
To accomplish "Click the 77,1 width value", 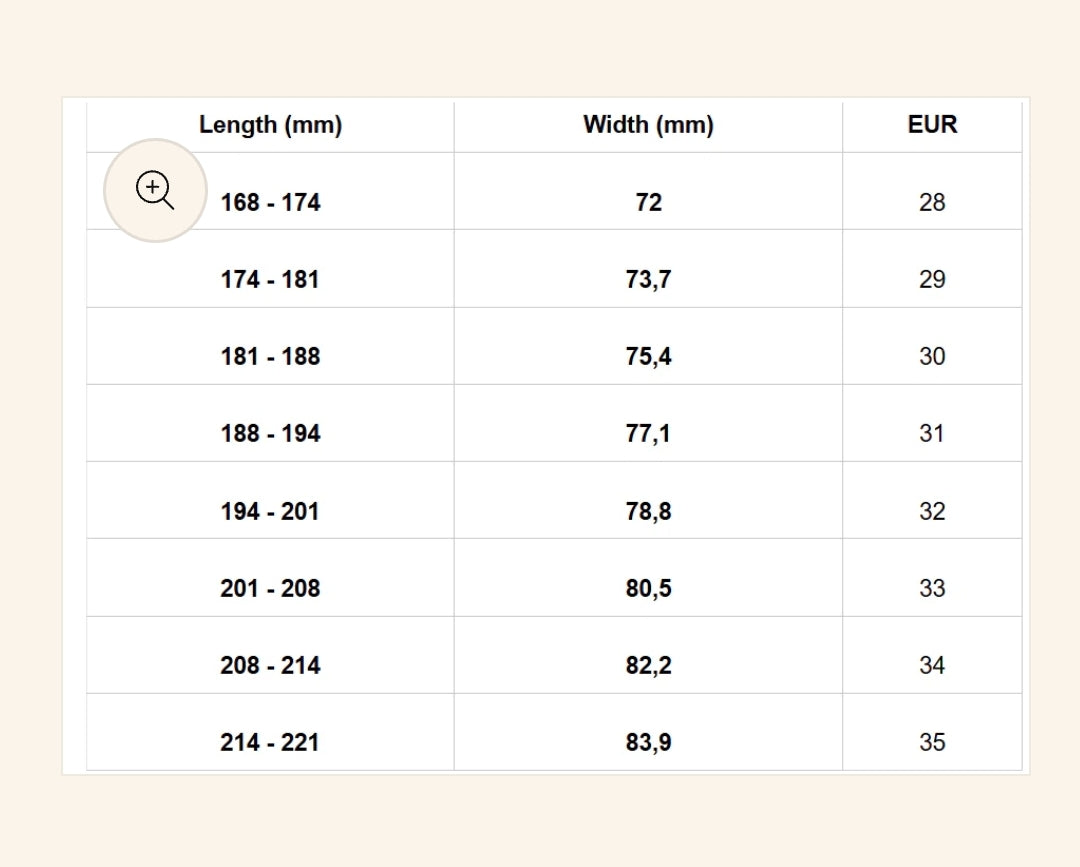I will click(648, 434).
